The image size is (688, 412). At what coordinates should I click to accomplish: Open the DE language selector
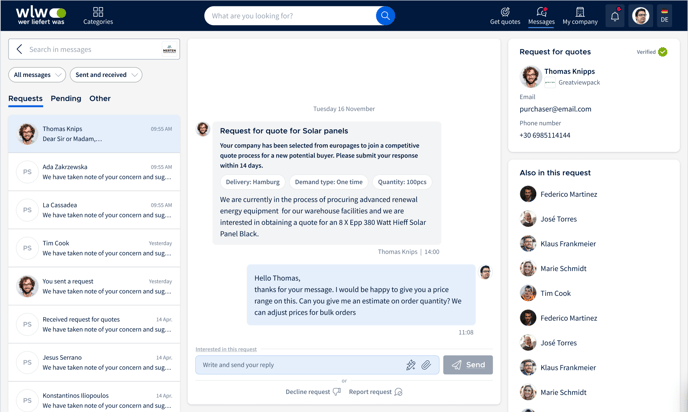[664, 16]
